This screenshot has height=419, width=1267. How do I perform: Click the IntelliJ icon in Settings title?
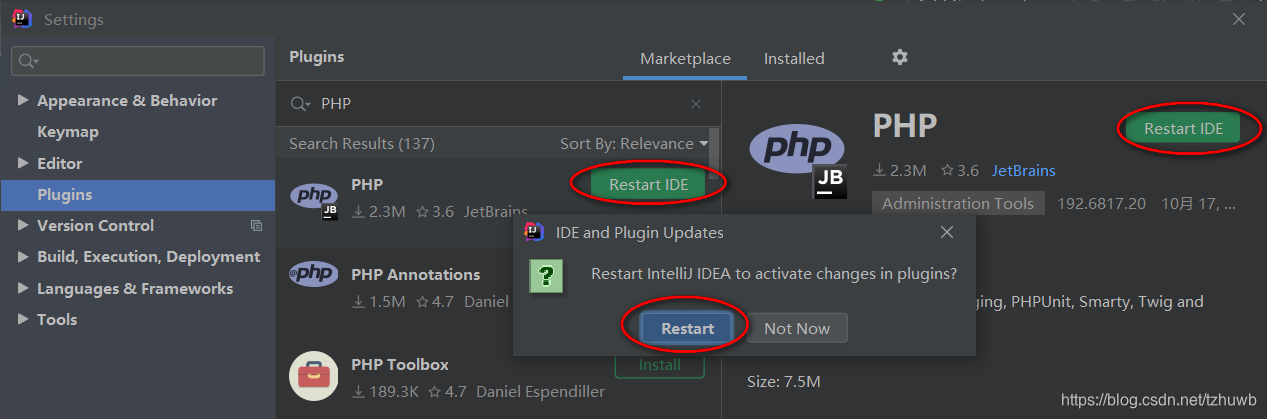(x=22, y=19)
